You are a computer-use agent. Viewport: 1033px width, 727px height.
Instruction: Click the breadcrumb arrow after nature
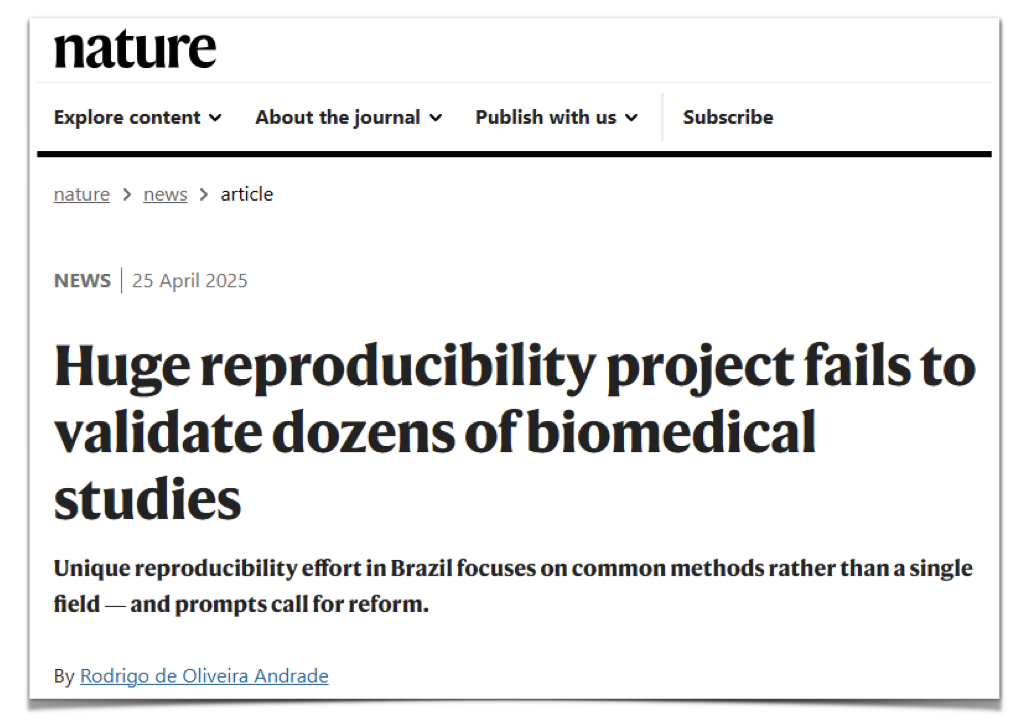127,195
